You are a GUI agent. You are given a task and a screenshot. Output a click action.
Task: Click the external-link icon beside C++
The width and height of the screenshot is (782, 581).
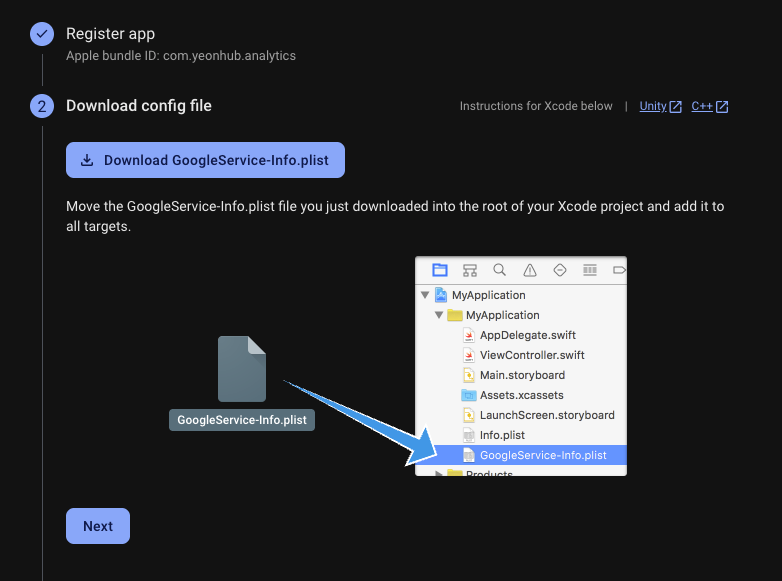(x=722, y=107)
